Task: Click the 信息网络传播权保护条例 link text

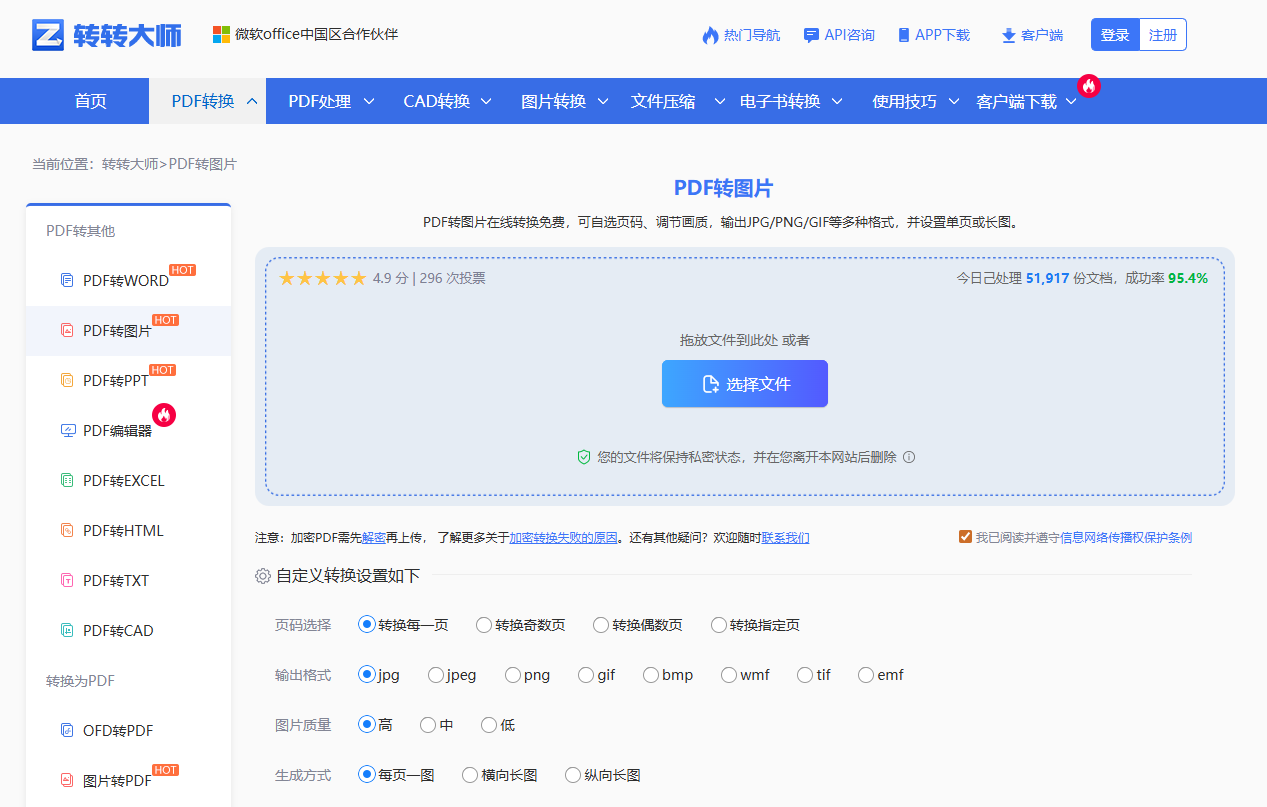Action: 1126,538
